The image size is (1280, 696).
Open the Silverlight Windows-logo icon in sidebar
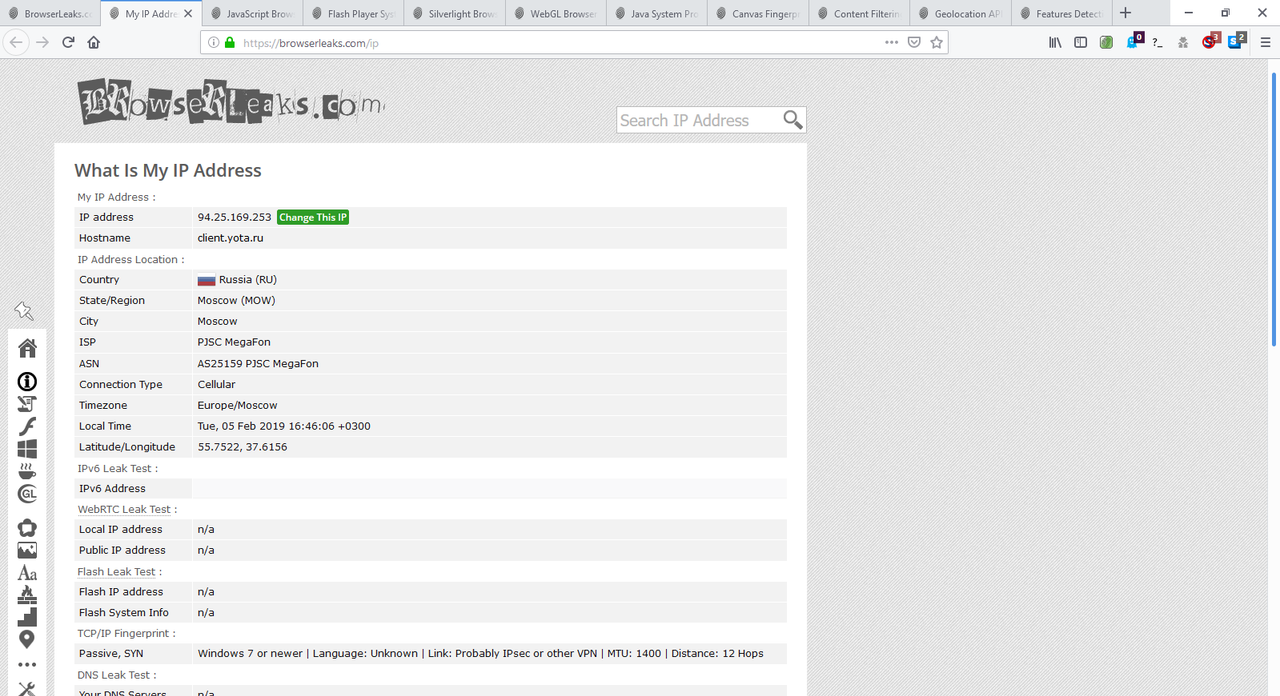[27, 449]
